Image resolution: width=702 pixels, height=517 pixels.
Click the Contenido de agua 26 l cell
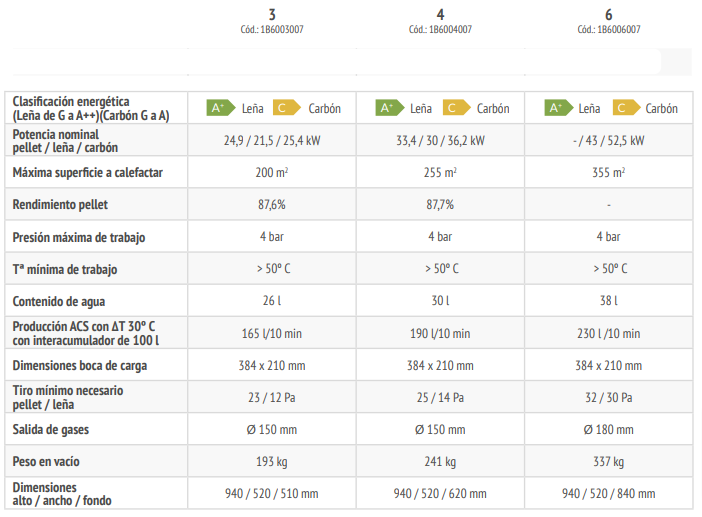click(x=272, y=300)
